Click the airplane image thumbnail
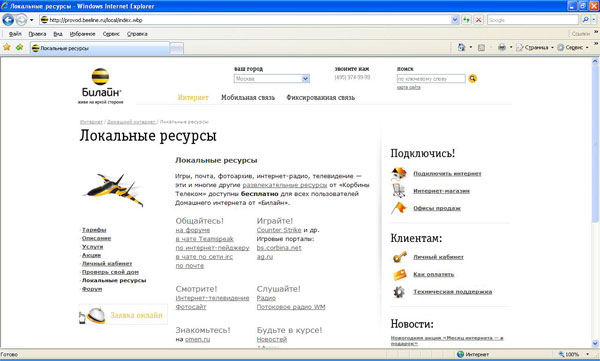The height and width of the screenshot is (361, 600). click(x=114, y=190)
